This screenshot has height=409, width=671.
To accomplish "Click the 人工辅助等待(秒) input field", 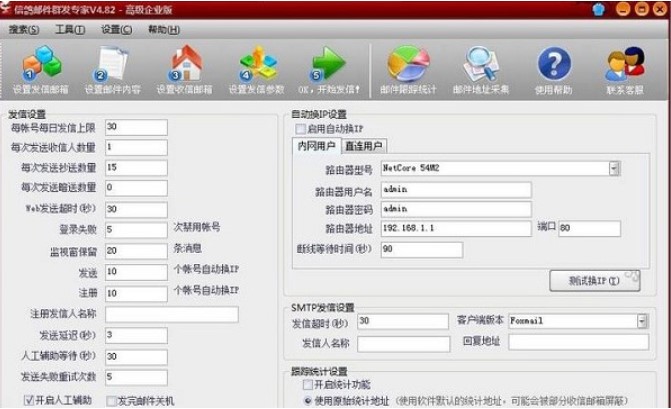I will coord(136,357).
